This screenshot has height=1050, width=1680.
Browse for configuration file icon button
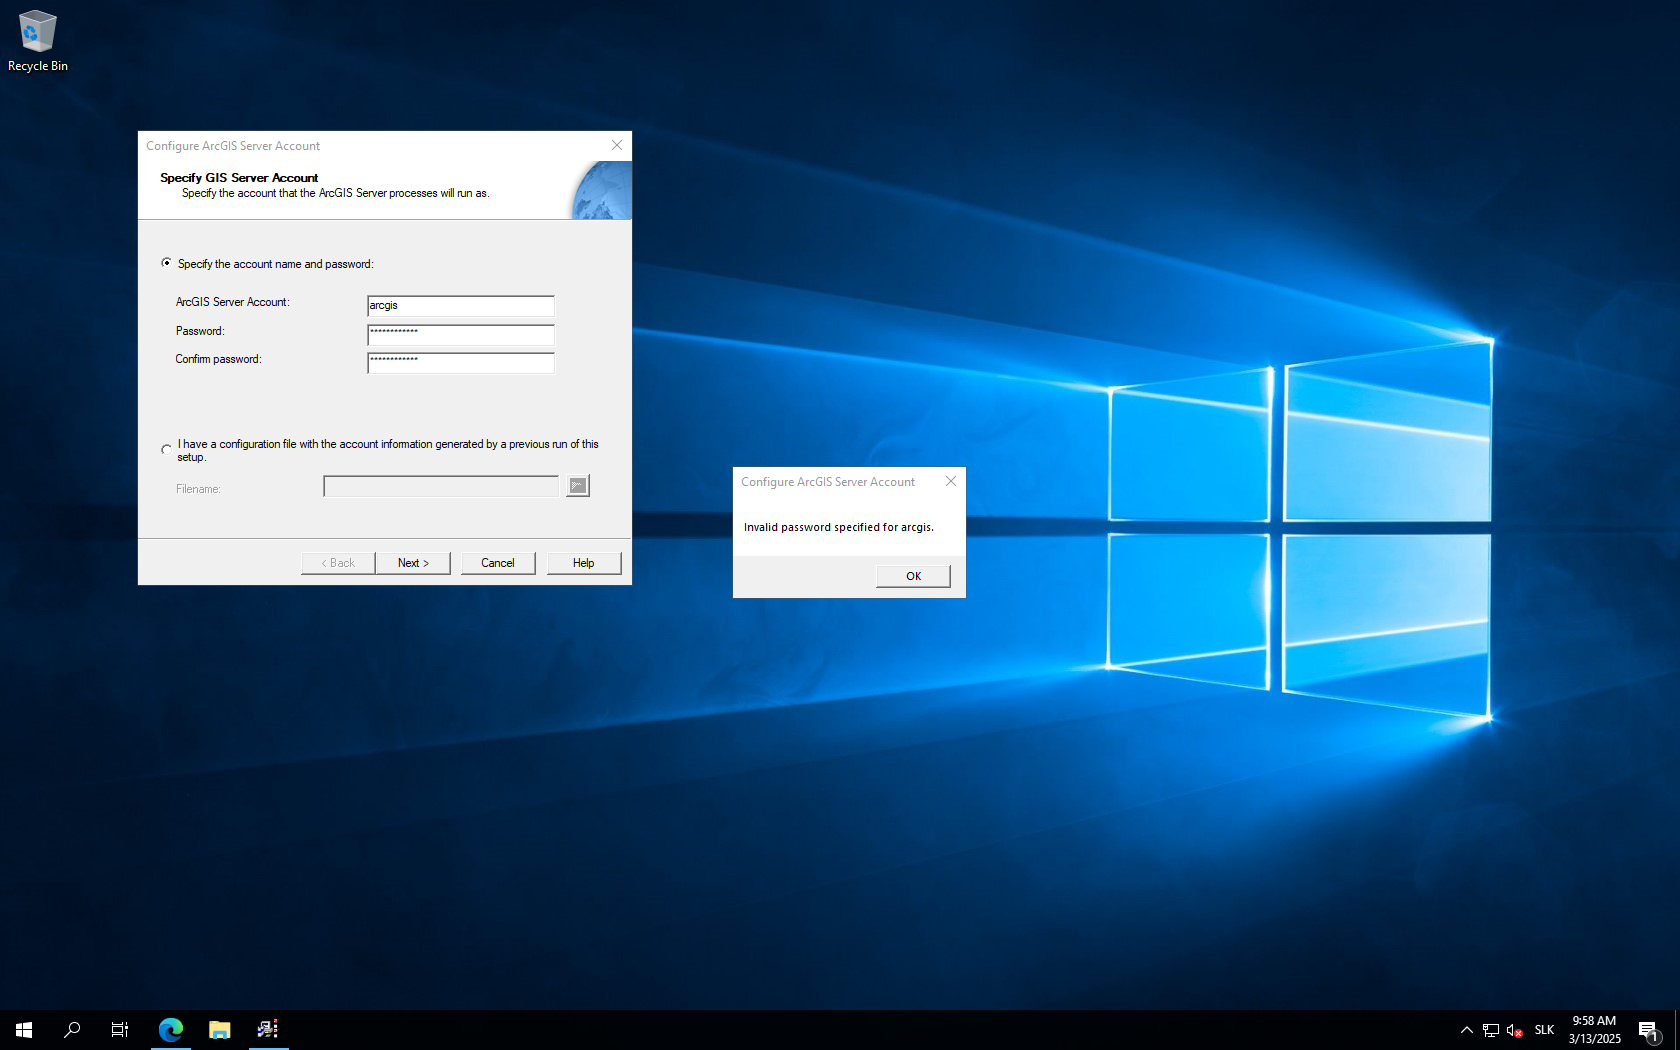coord(578,486)
